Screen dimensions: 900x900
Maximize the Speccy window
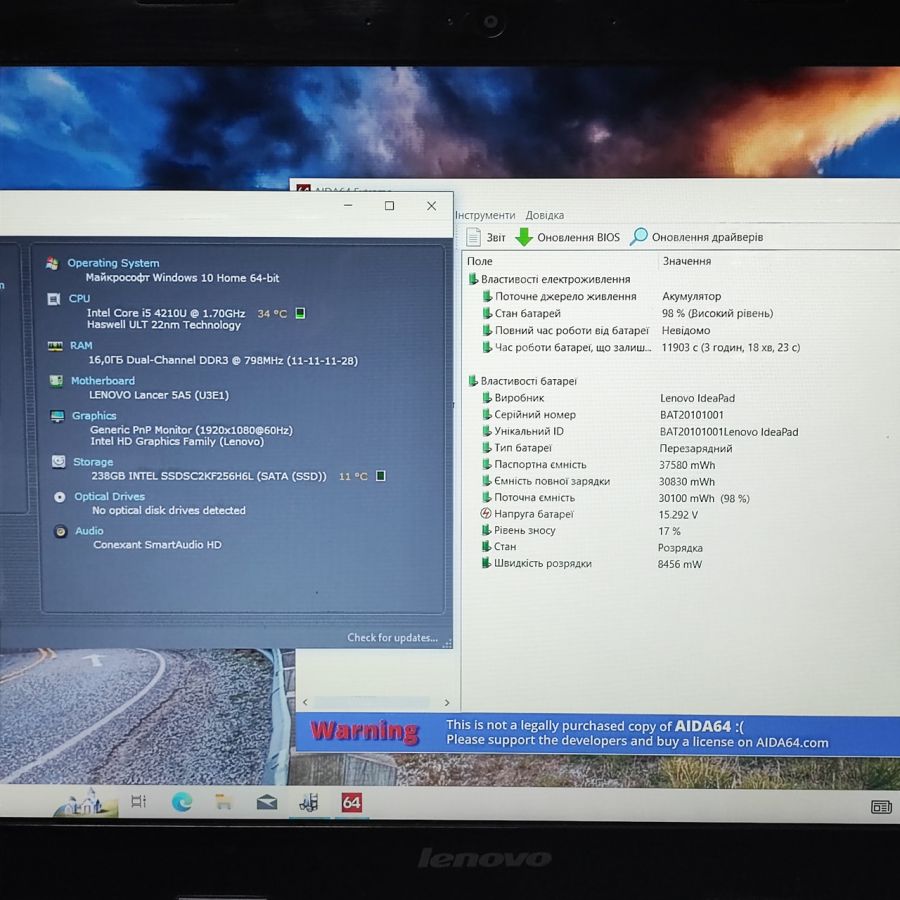(389, 205)
